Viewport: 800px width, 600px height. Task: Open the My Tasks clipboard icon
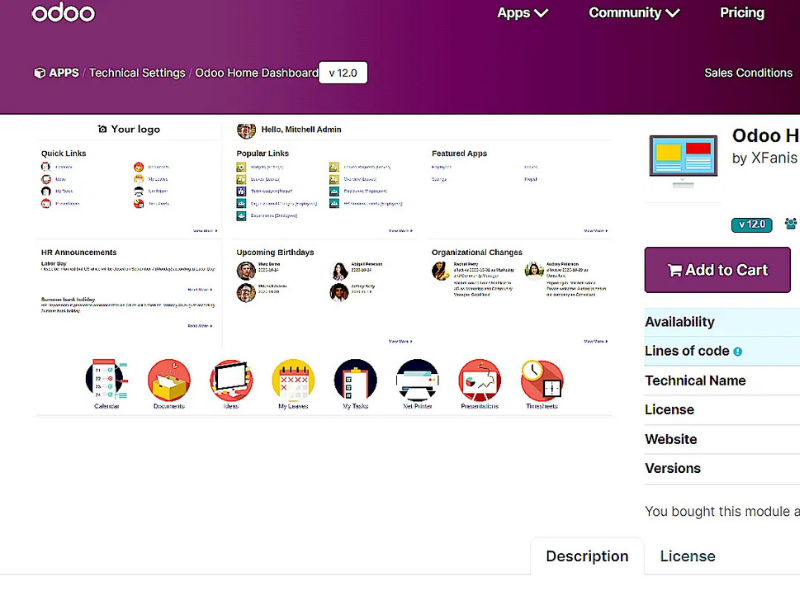pyautogui.click(x=355, y=380)
